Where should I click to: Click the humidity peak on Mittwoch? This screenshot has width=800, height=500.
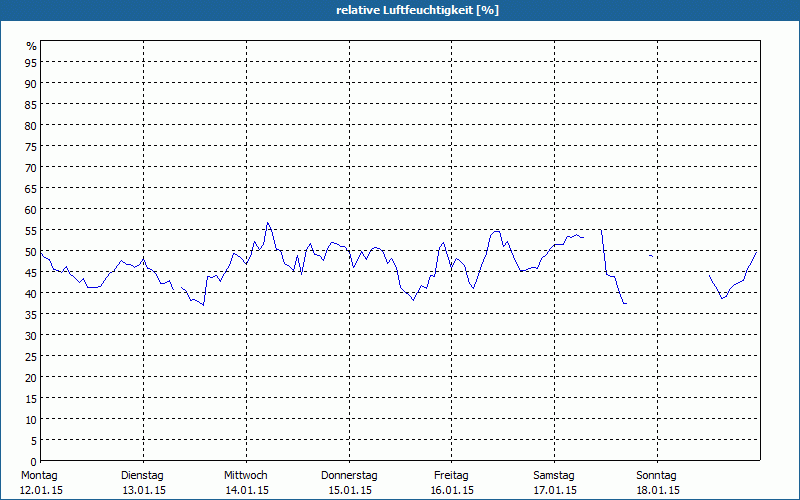point(267,222)
